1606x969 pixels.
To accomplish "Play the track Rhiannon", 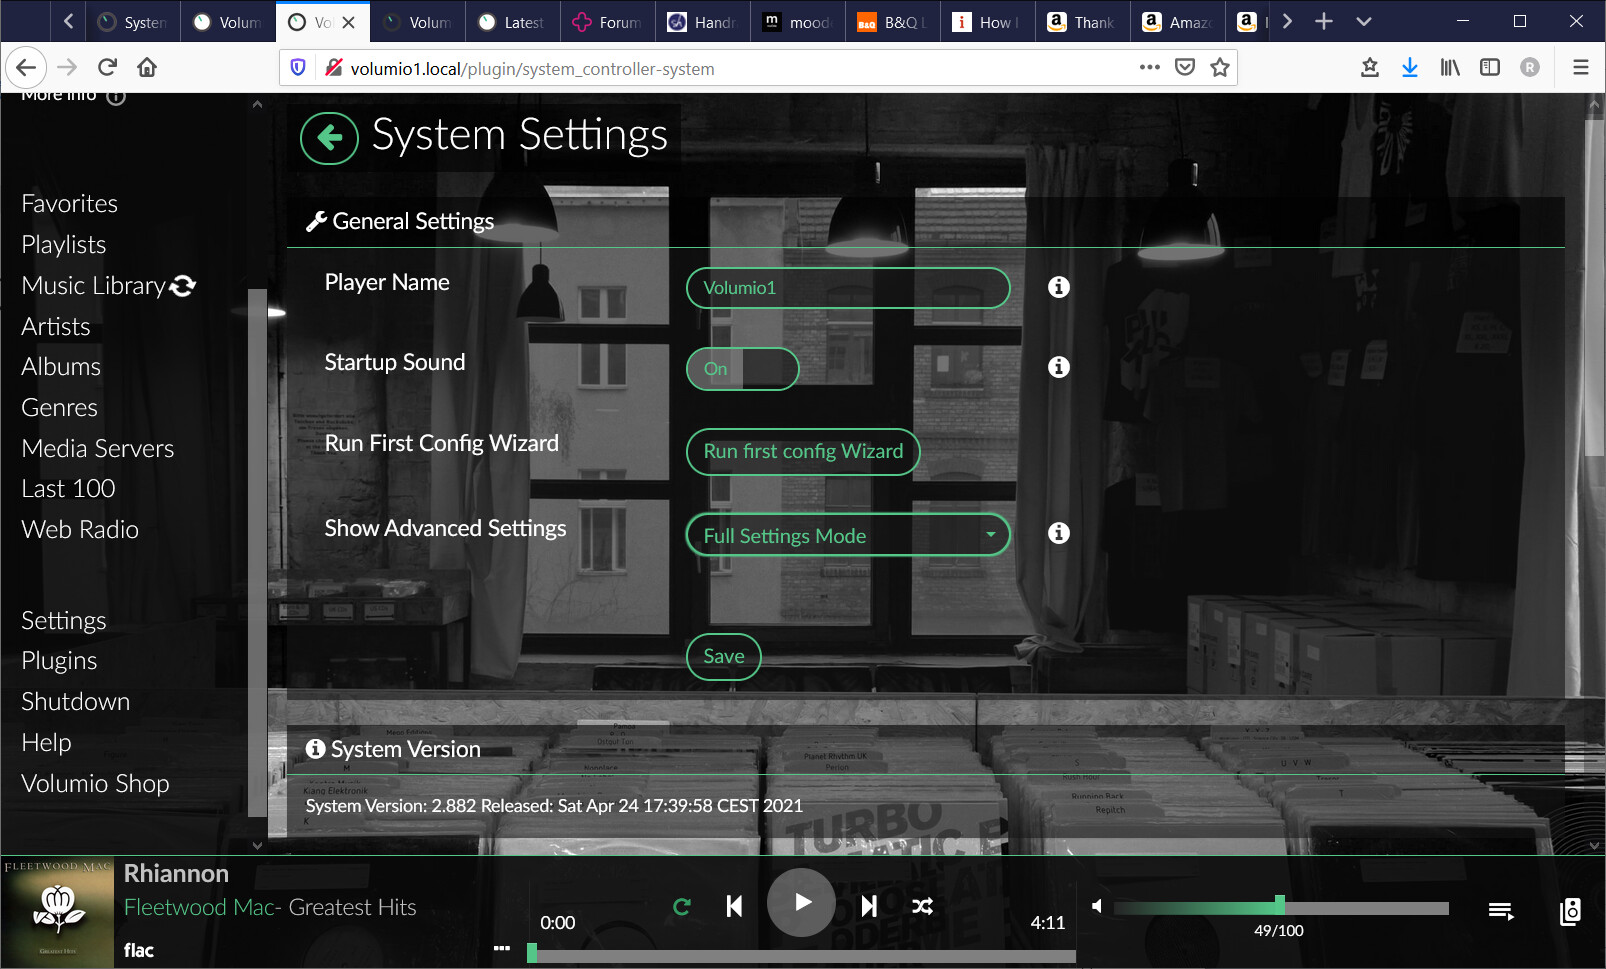I will (801, 902).
